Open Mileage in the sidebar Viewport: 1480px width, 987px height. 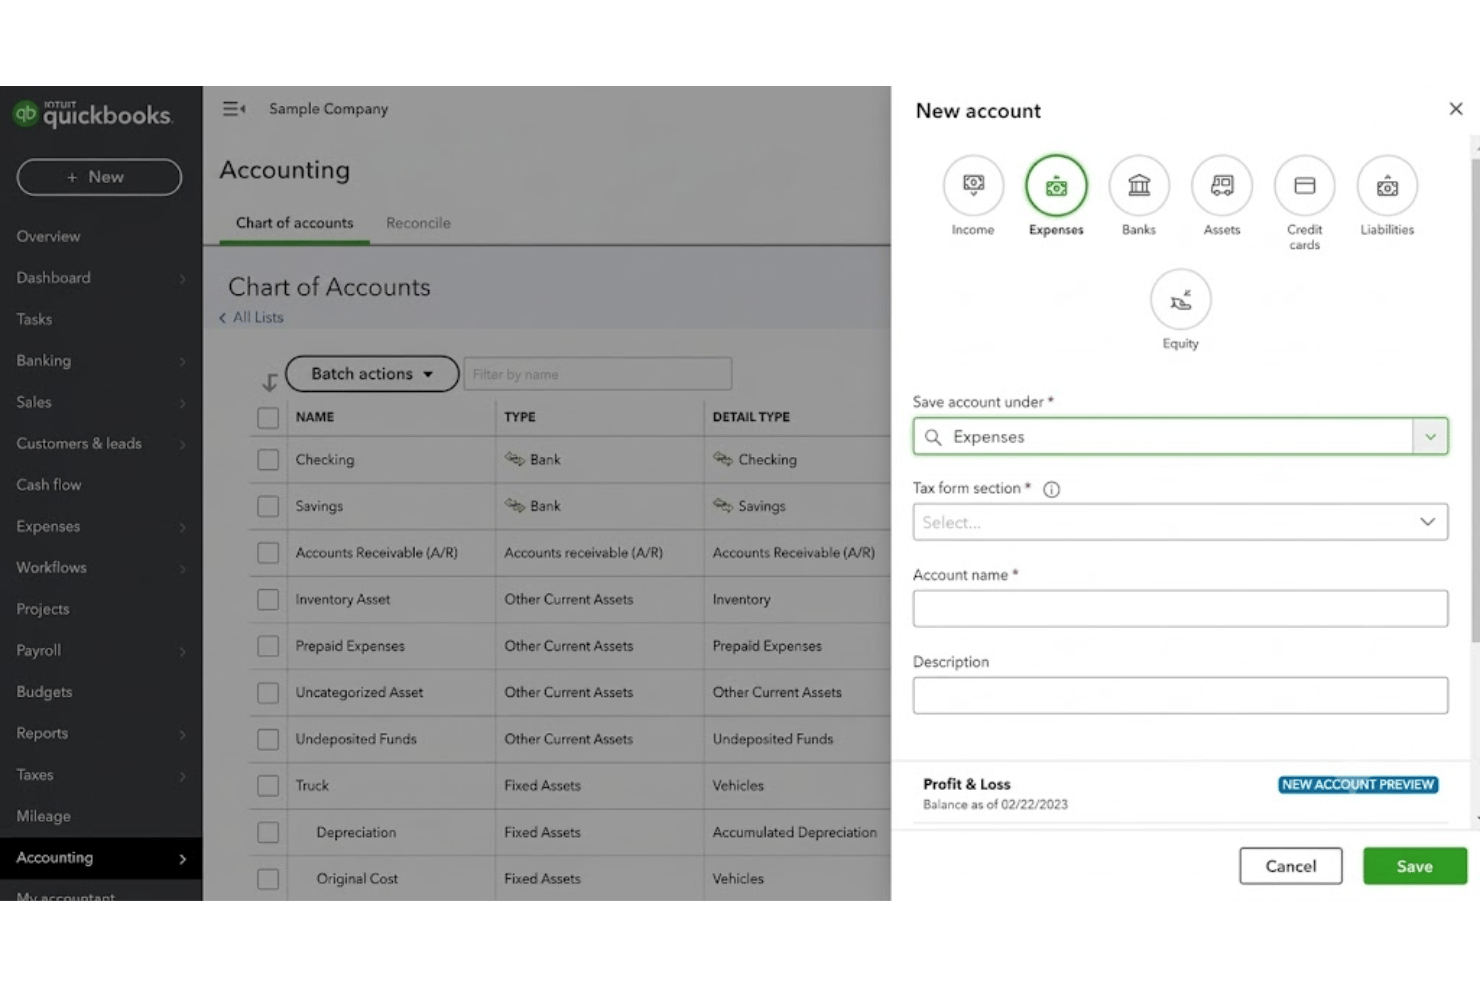point(44,816)
